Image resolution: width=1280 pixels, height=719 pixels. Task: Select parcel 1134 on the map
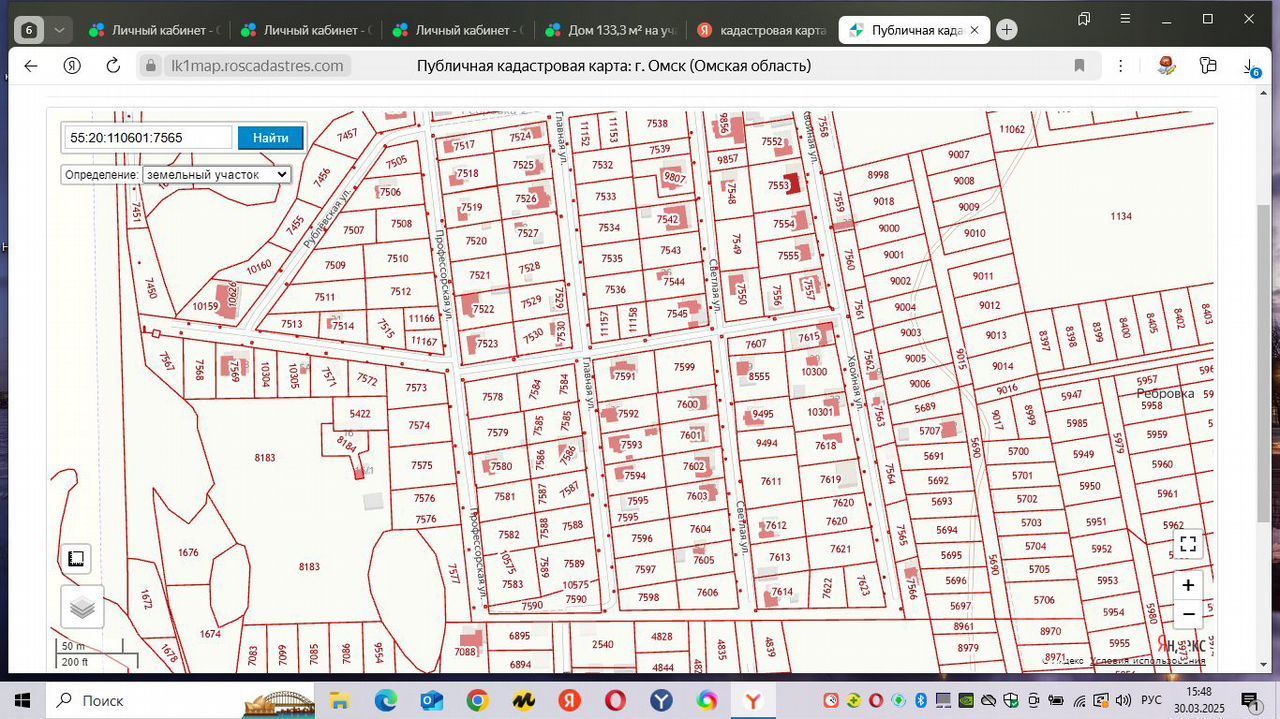[x=1120, y=216]
